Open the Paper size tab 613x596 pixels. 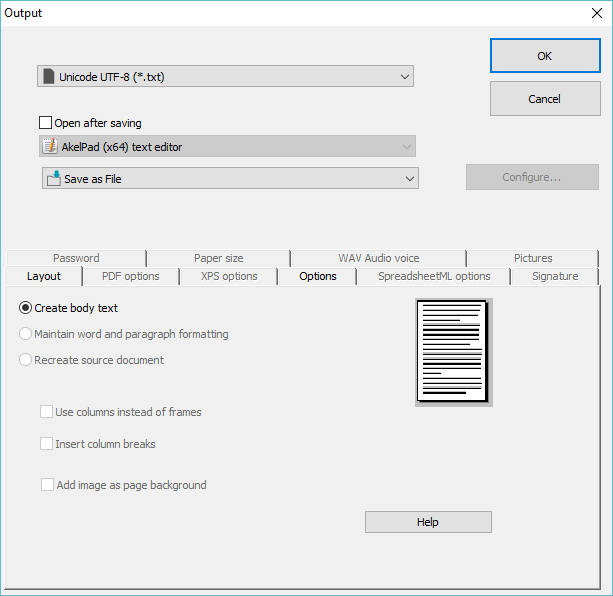pyautogui.click(x=219, y=258)
